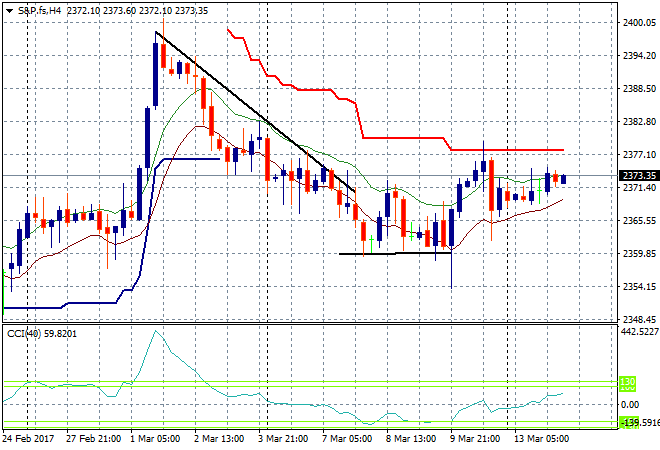Image resolution: width=660 pixels, height=450 pixels.
Task: Click the 9 Mar 21:00 time label
Action: coord(475,439)
